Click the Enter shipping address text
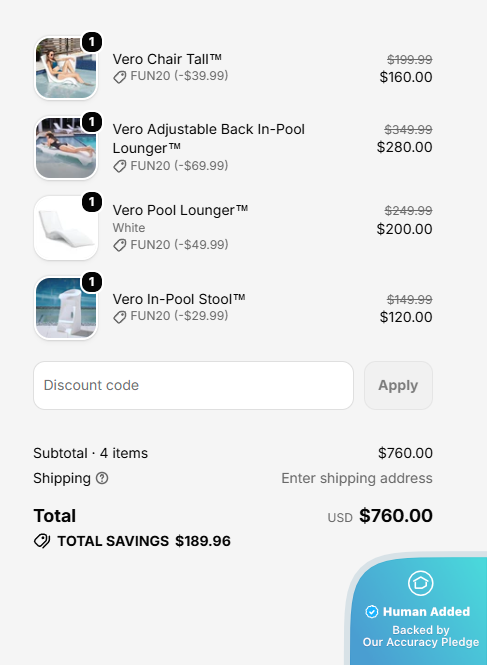This screenshot has height=665, width=487. (357, 478)
